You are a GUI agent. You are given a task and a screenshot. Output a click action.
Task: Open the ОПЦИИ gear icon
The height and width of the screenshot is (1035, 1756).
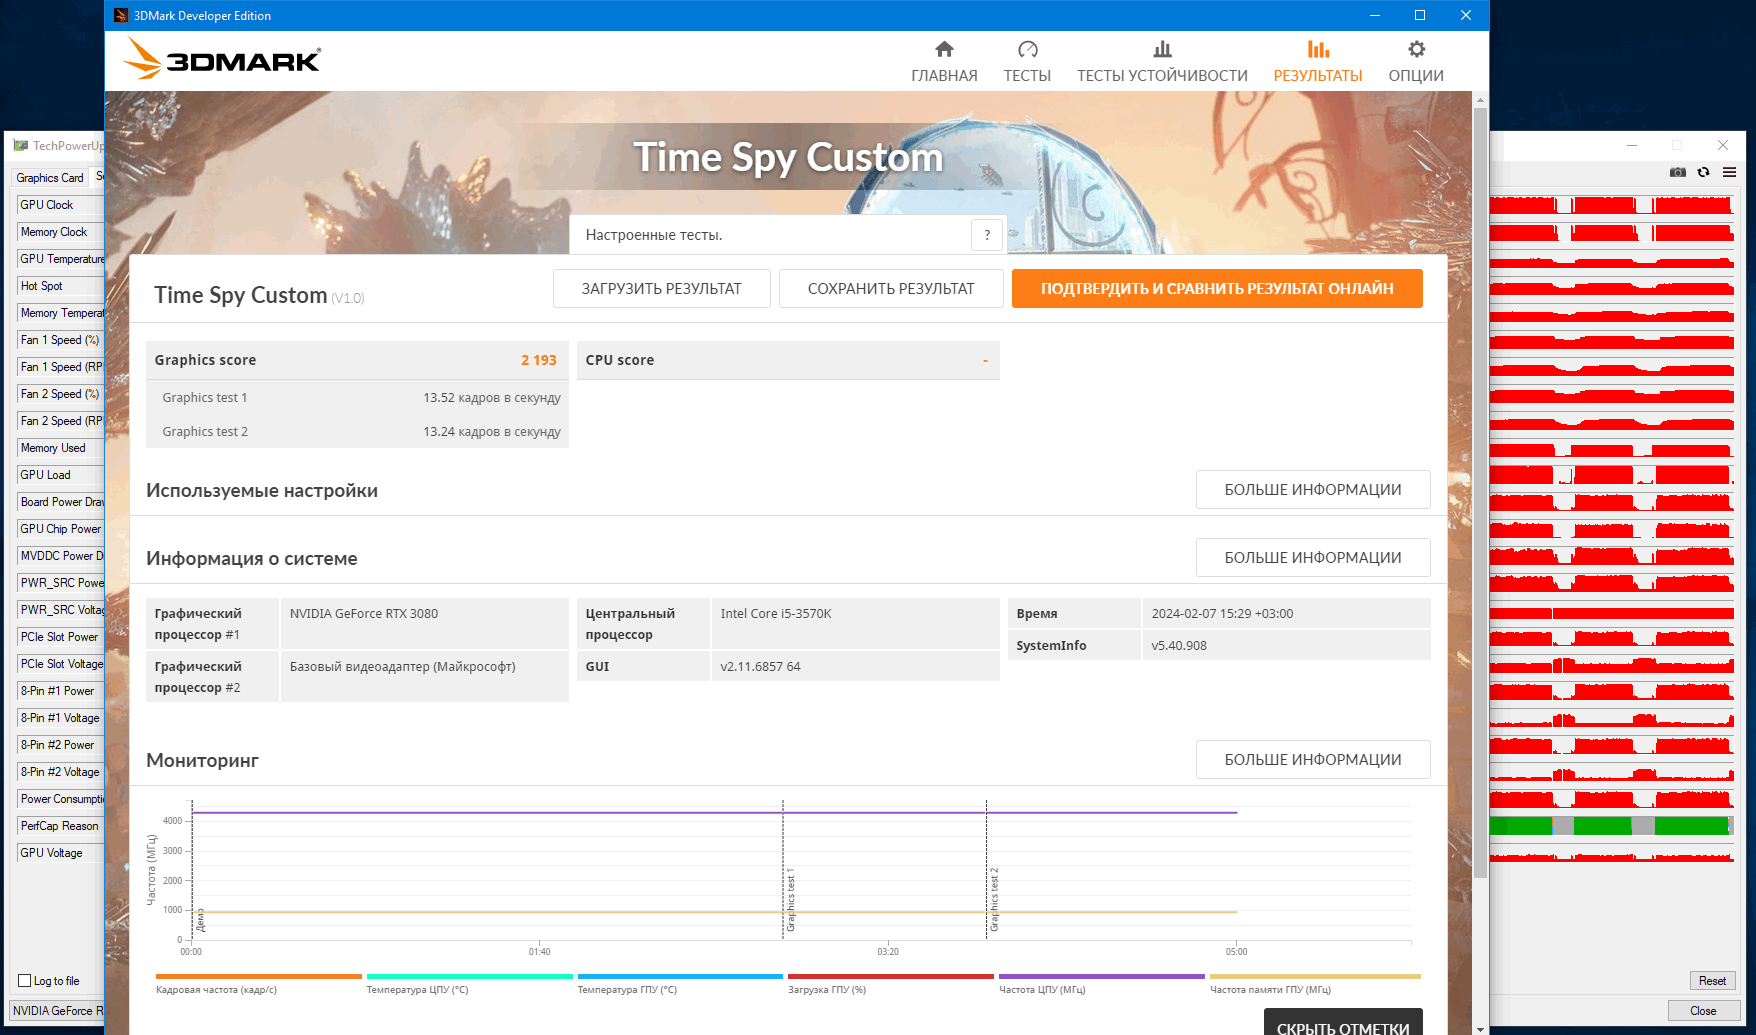1416,49
